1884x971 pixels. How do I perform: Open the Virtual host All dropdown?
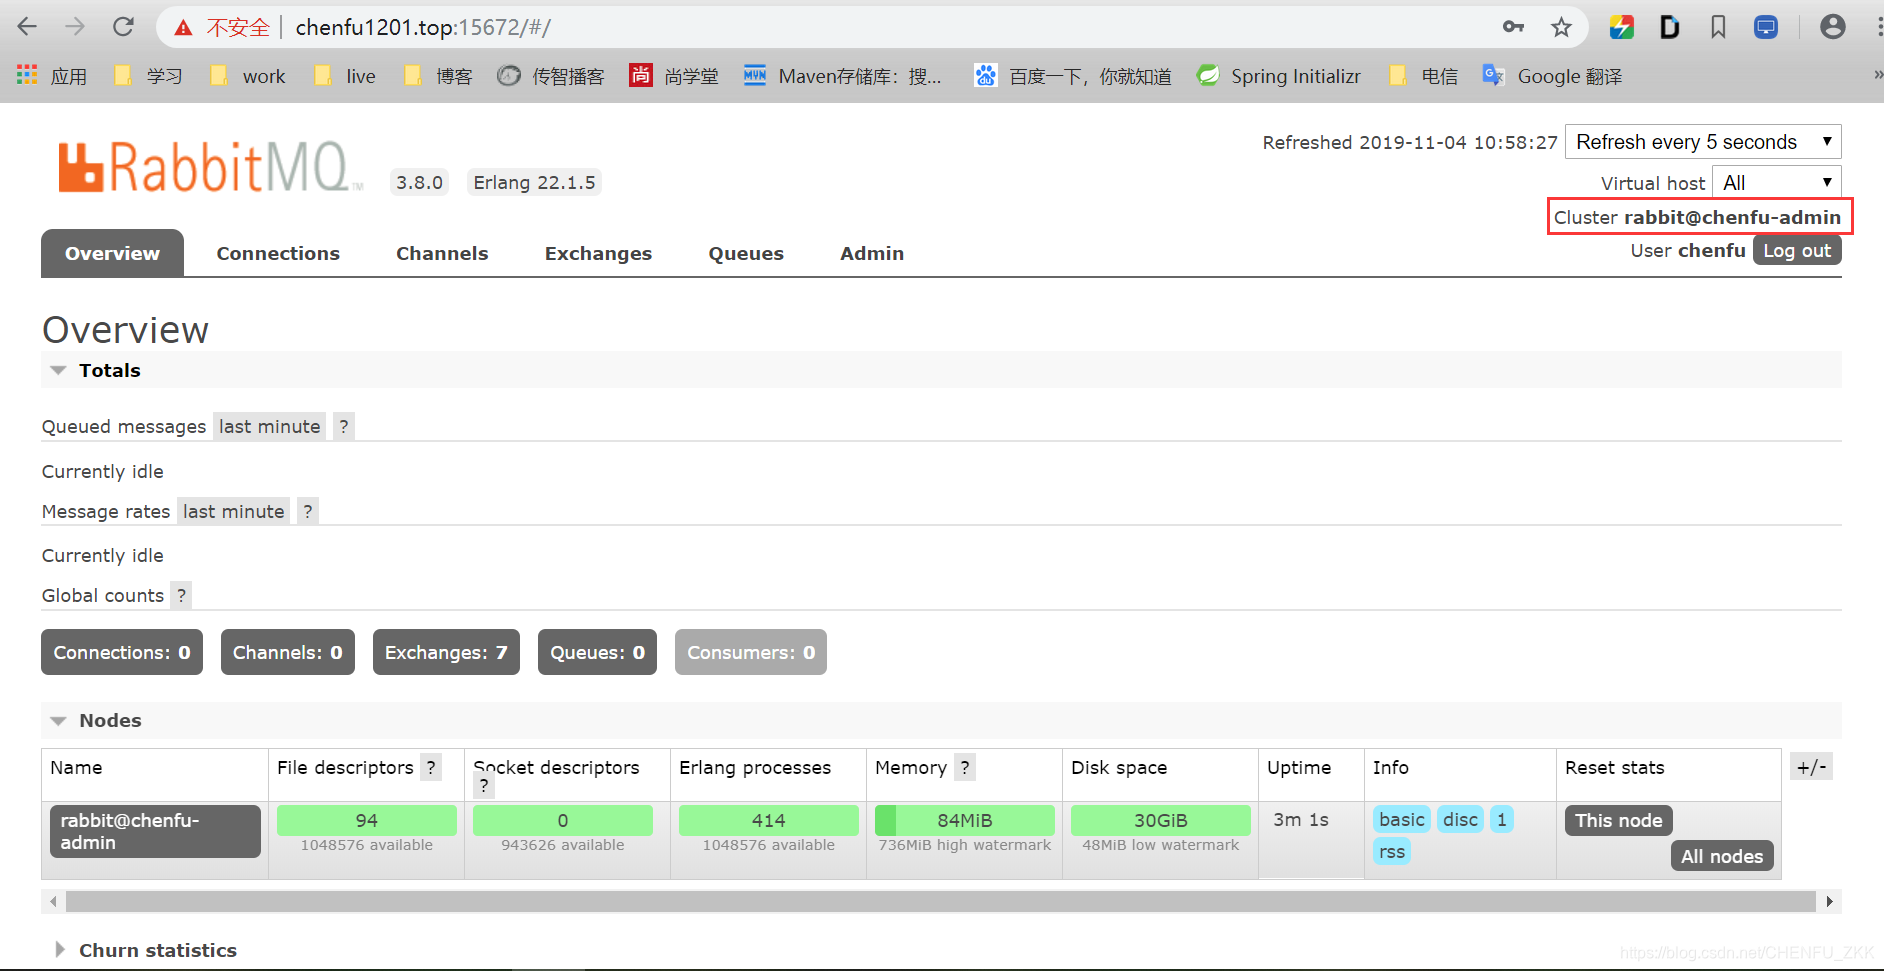tap(1776, 183)
